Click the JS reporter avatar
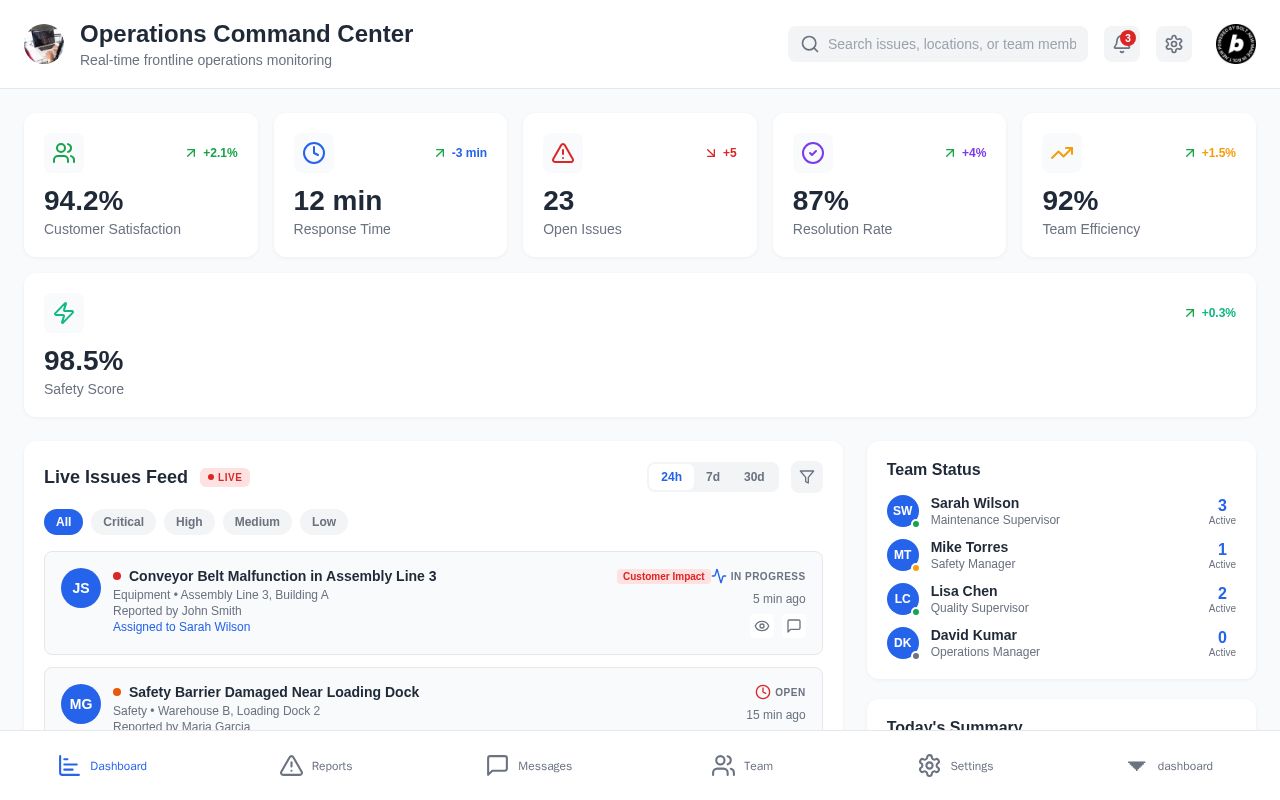This screenshot has height=800, width=1280. tap(81, 588)
